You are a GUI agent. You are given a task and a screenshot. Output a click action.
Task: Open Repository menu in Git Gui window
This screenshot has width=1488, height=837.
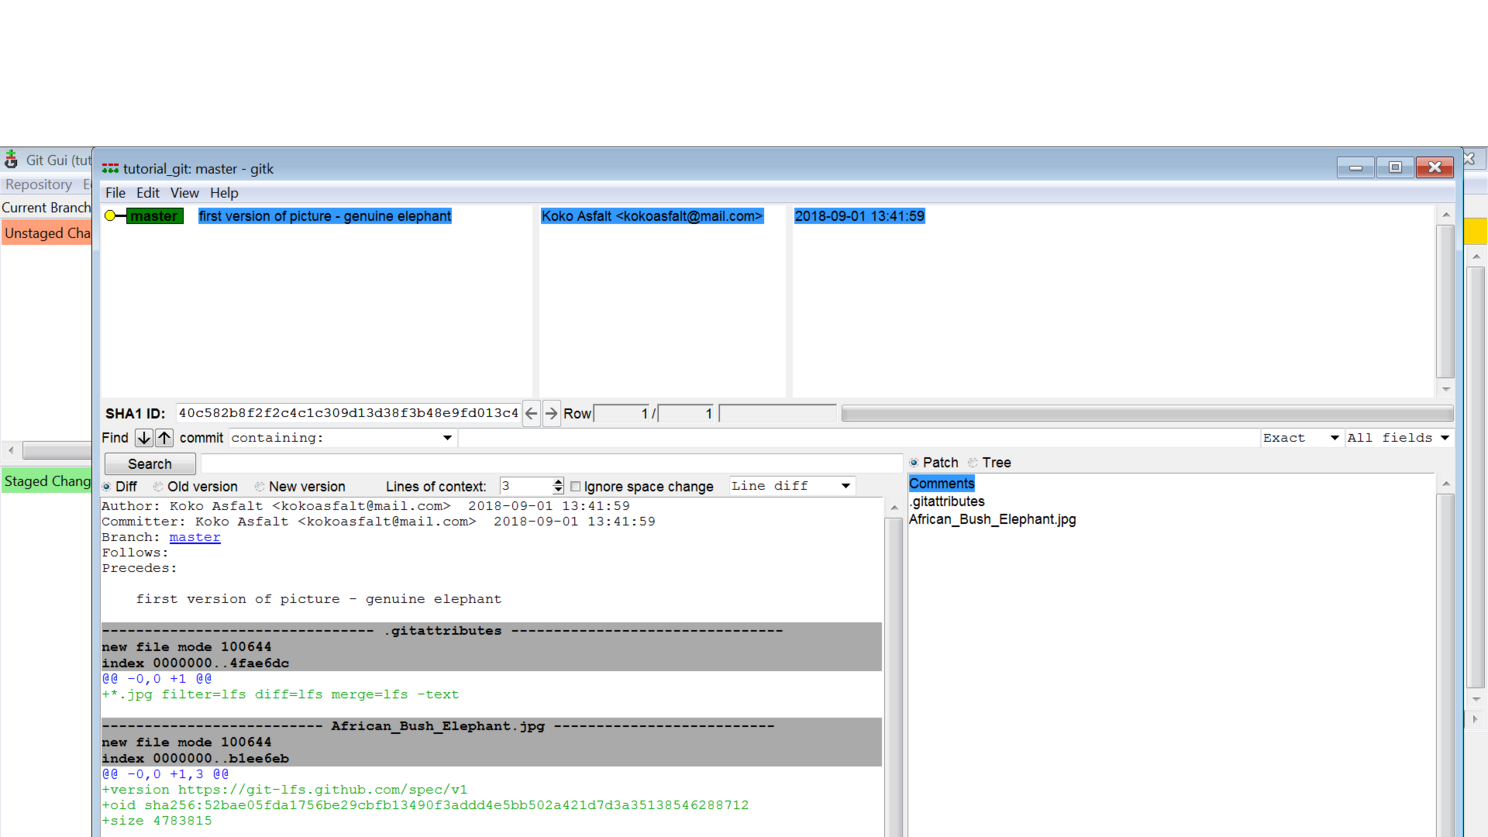[39, 185]
